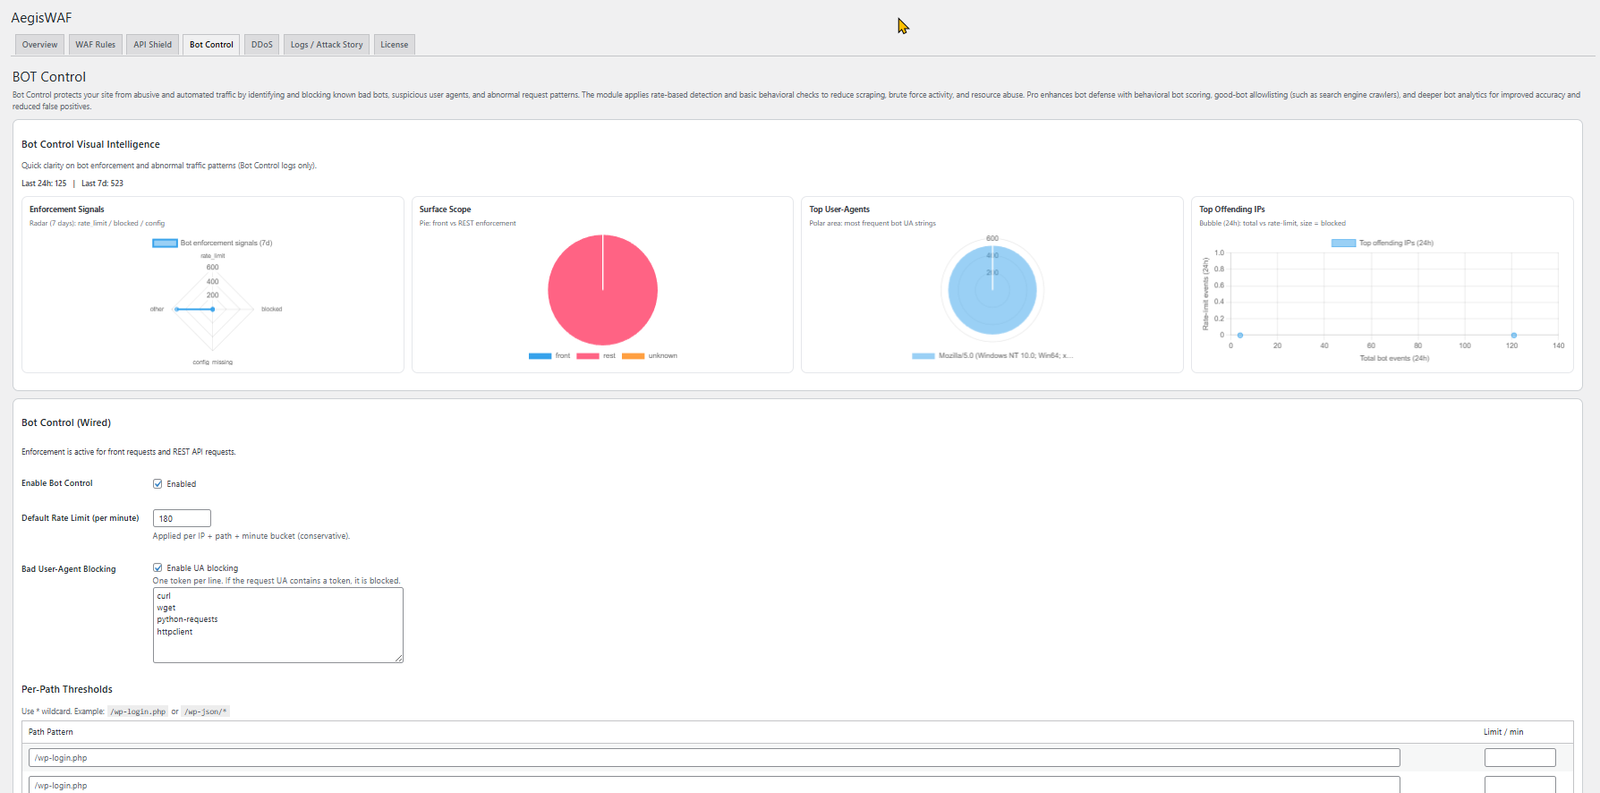Image resolution: width=1600 pixels, height=793 pixels.
Task: Click the Mozilla/5.0 user-agent legend swatch
Action: 923,356
